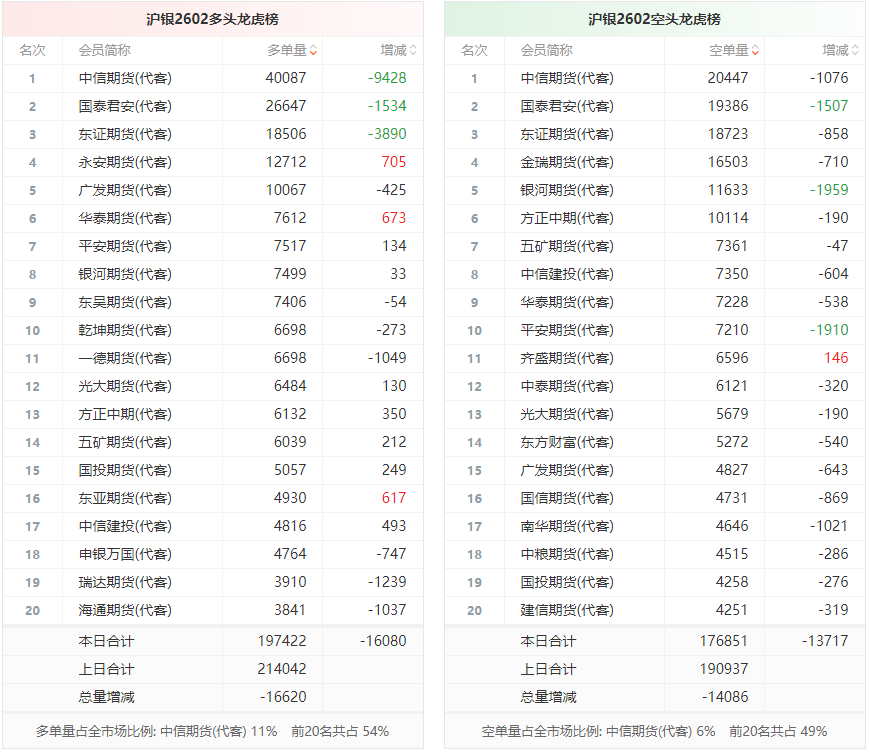The width and height of the screenshot is (870, 753).
Task: Click short total 176851
Action: [724, 641]
